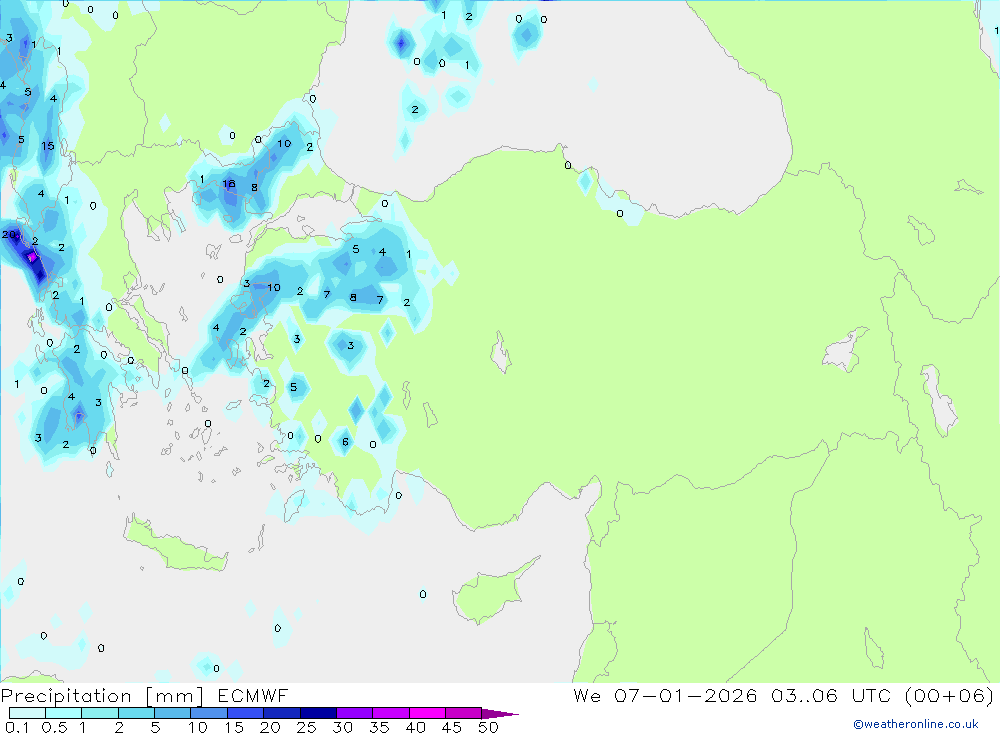The height and width of the screenshot is (733, 1000).
Task: Click the "ECMWF" model label
Action: tap(253, 695)
